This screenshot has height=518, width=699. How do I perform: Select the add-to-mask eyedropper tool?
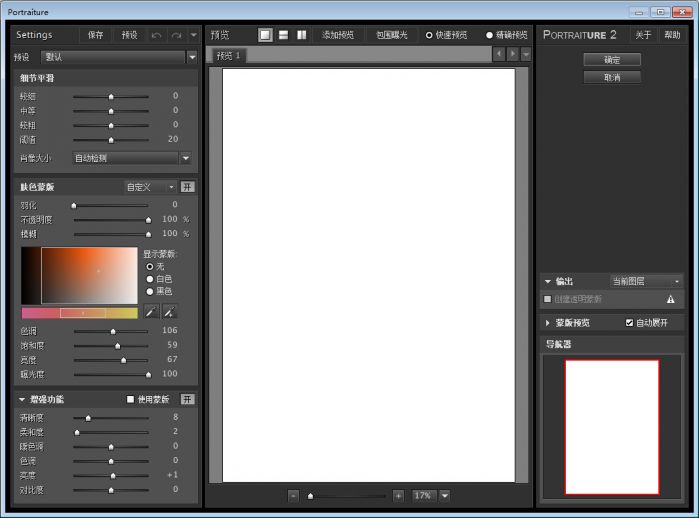[x=169, y=312]
